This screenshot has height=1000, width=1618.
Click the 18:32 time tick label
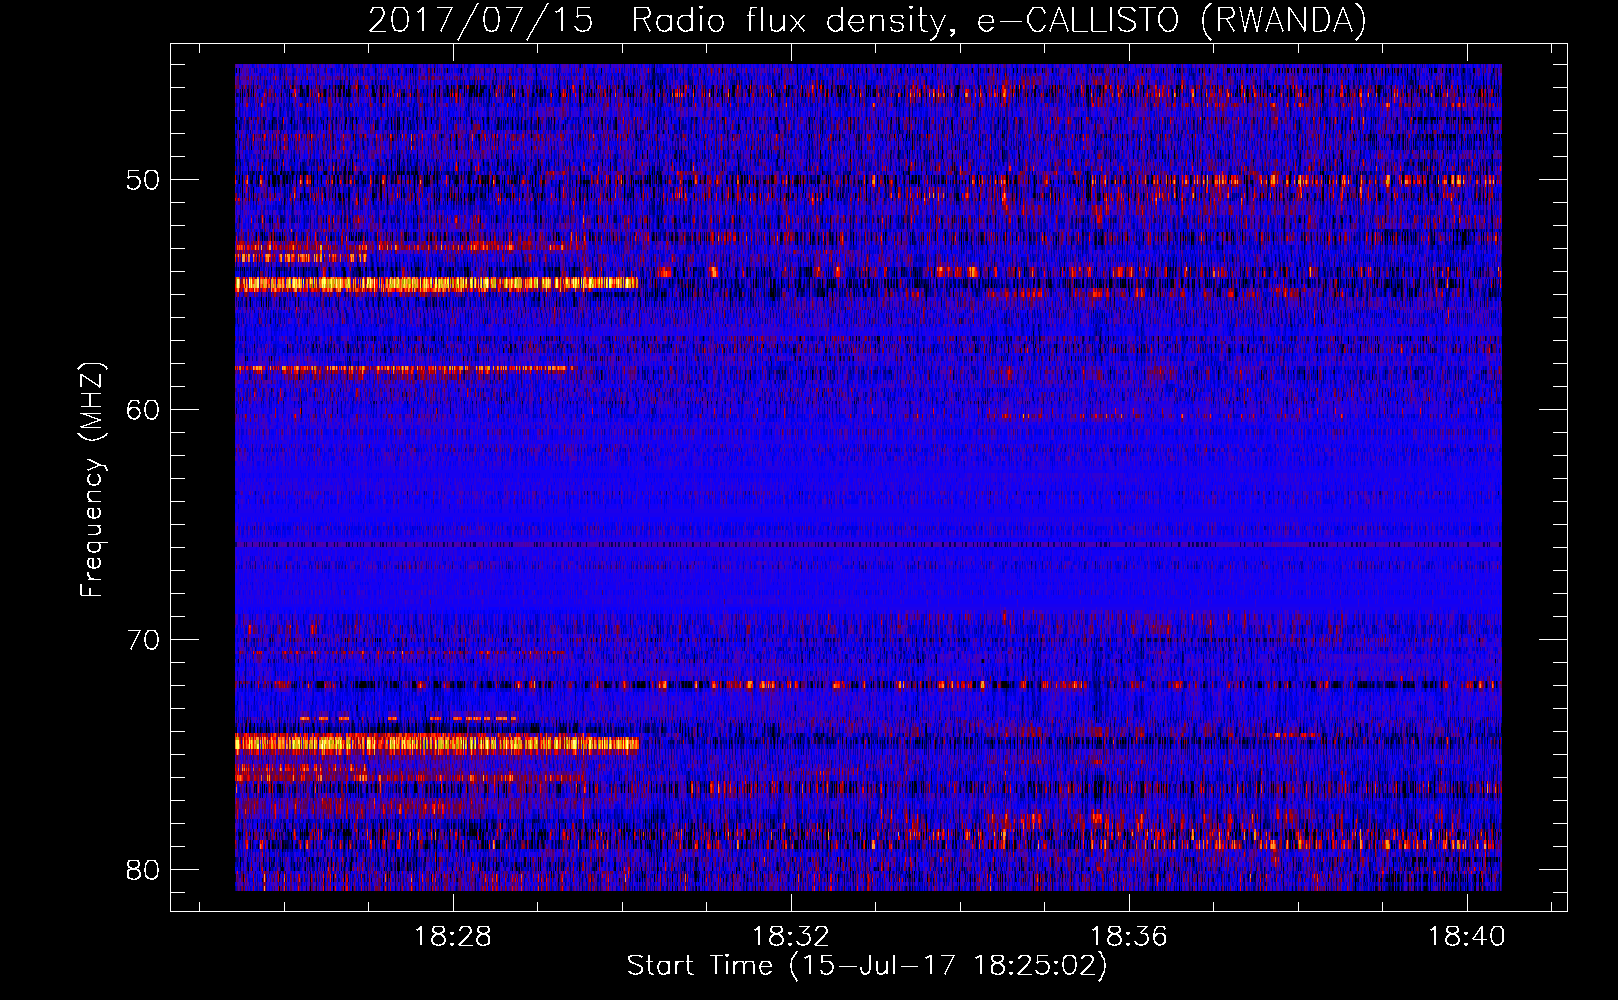coord(791,937)
